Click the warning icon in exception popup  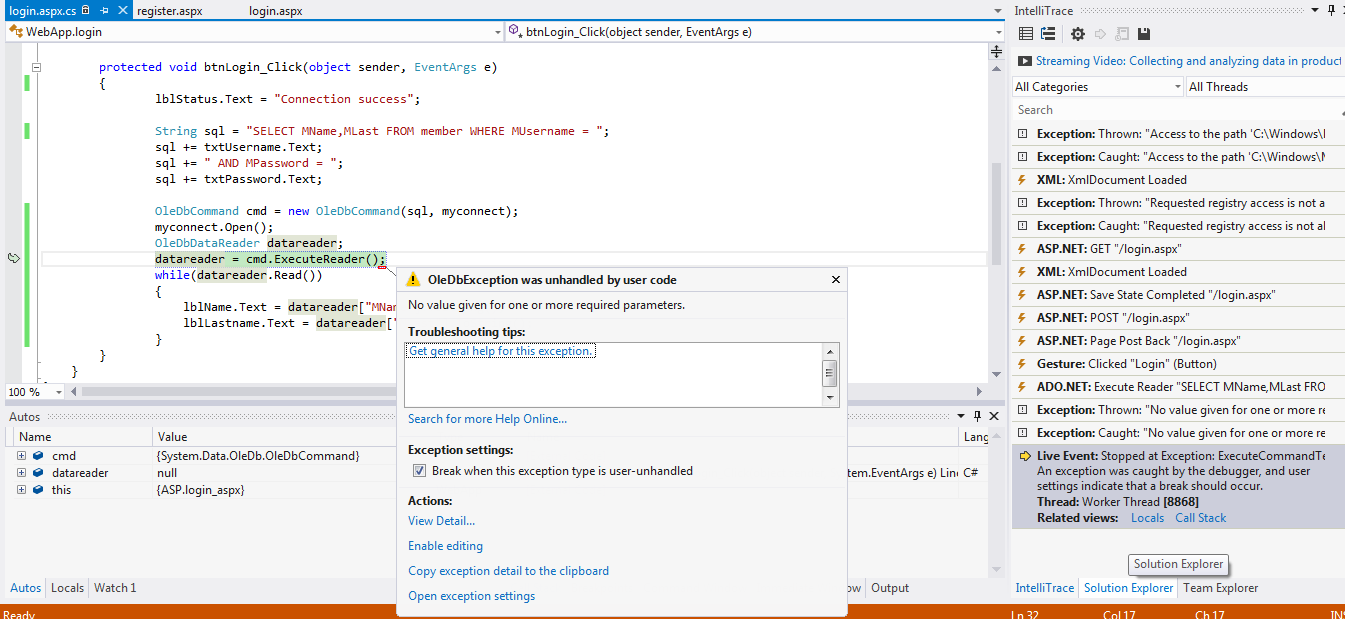point(414,280)
